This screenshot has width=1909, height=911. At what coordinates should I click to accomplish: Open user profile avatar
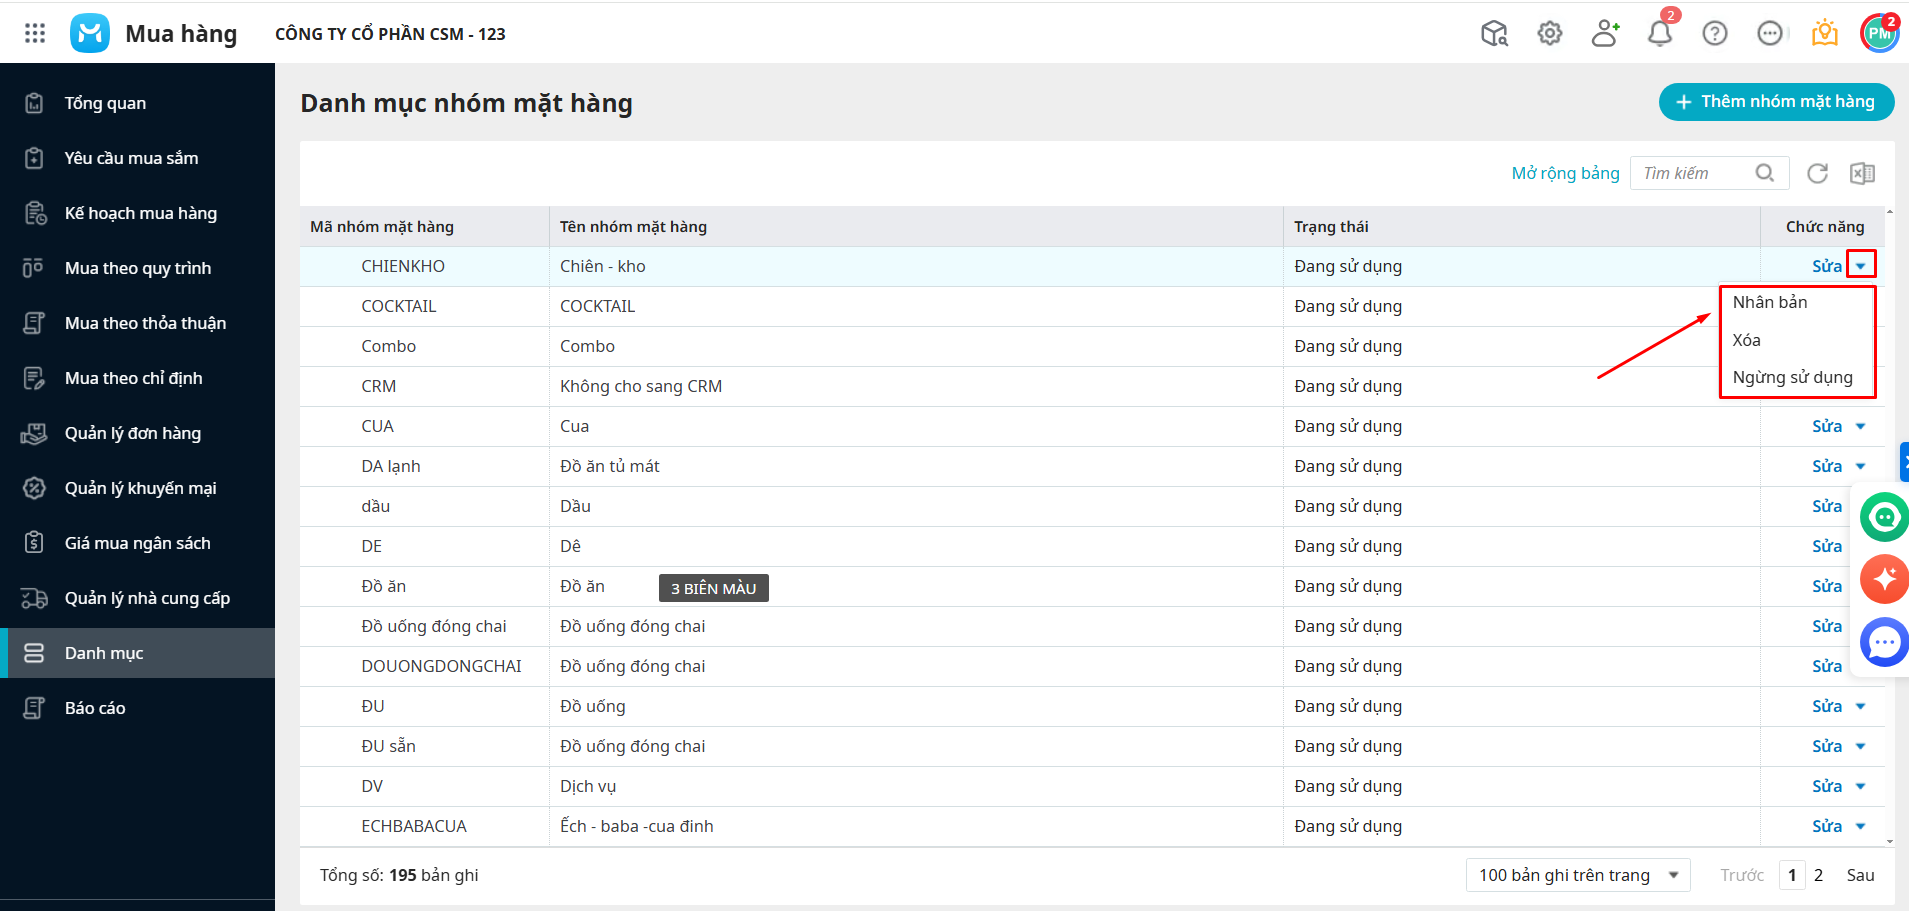click(x=1879, y=34)
